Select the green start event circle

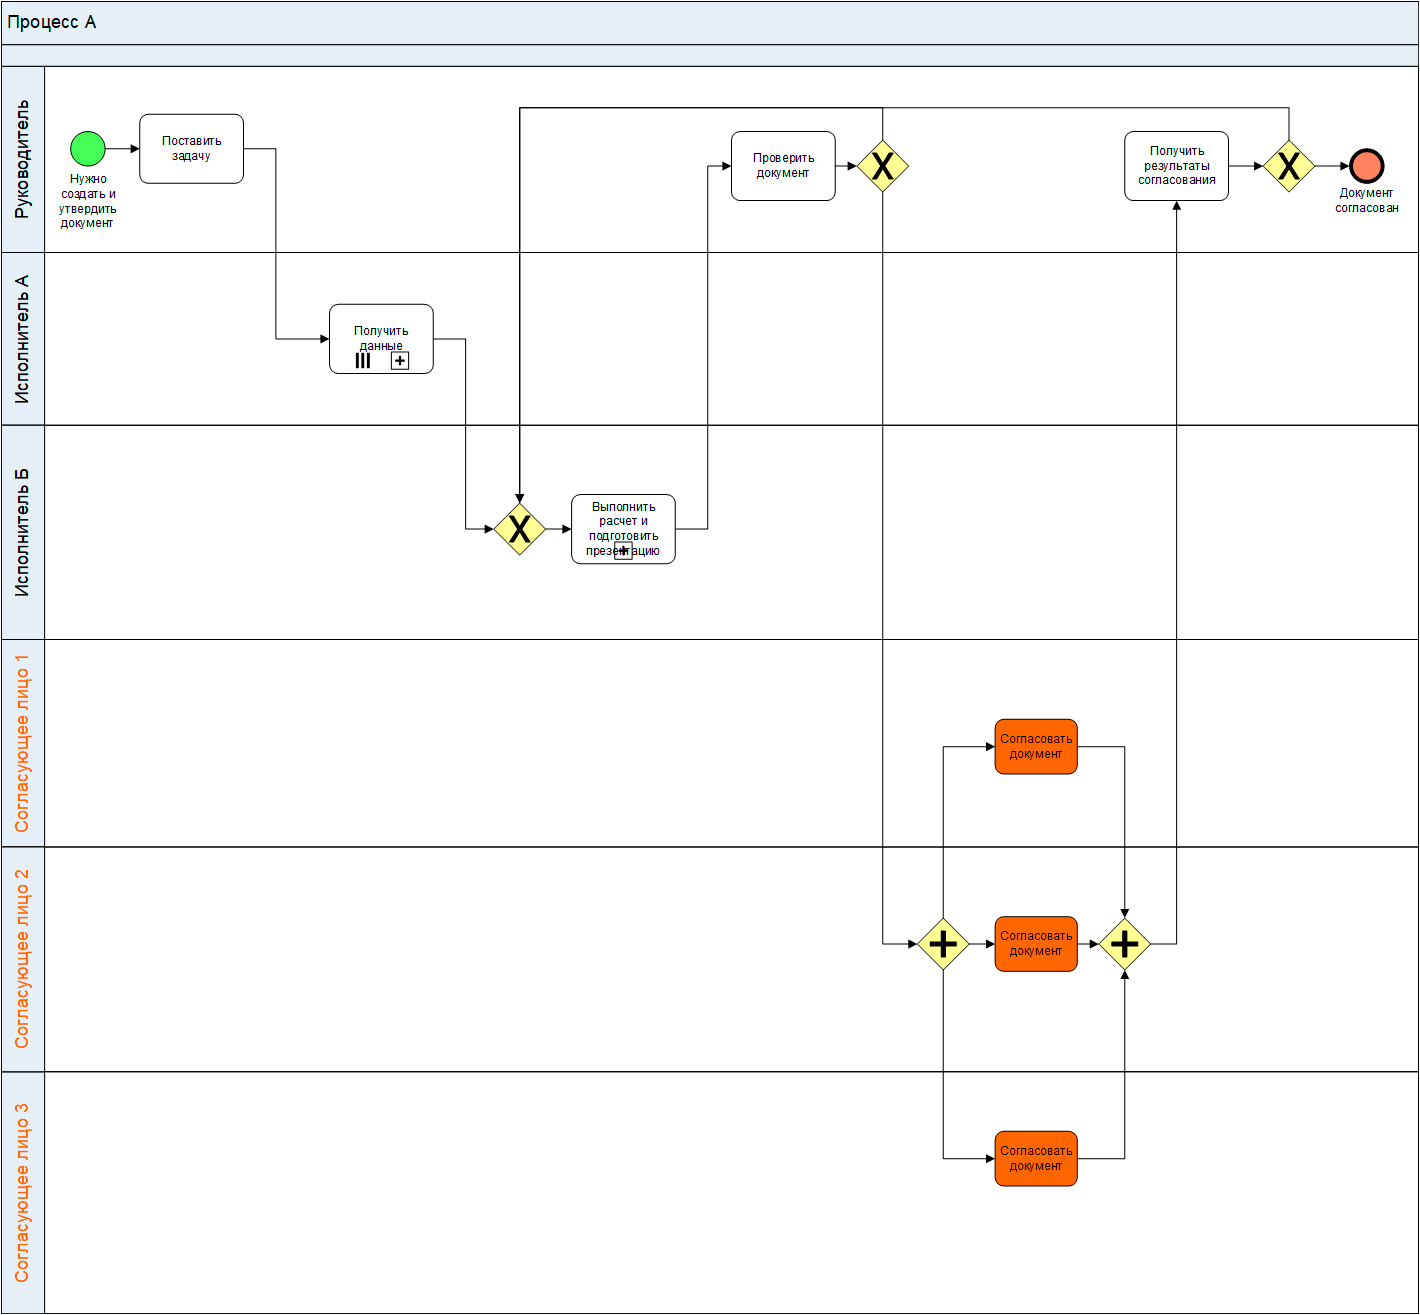coord(88,148)
